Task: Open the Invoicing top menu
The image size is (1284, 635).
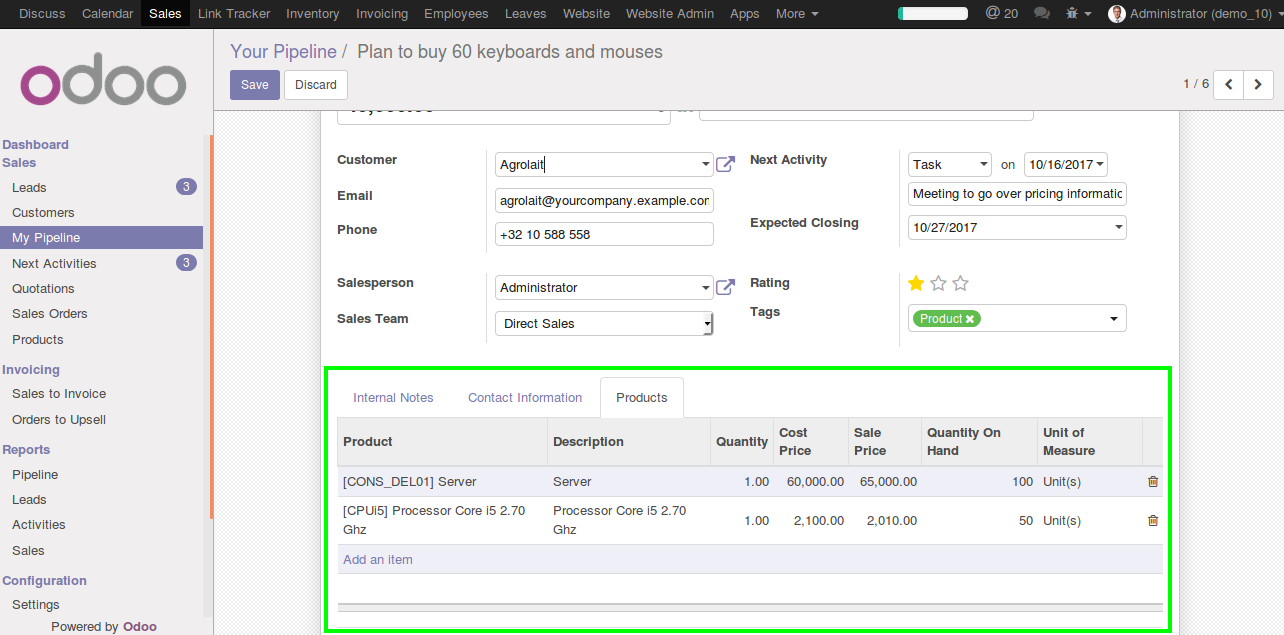Action: pos(382,14)
